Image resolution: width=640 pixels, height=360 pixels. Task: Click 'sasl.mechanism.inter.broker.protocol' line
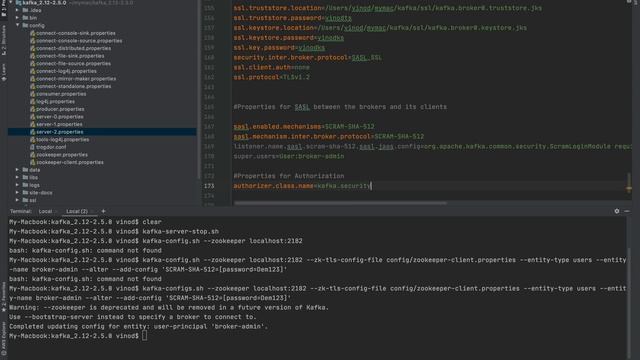[329, 136]
